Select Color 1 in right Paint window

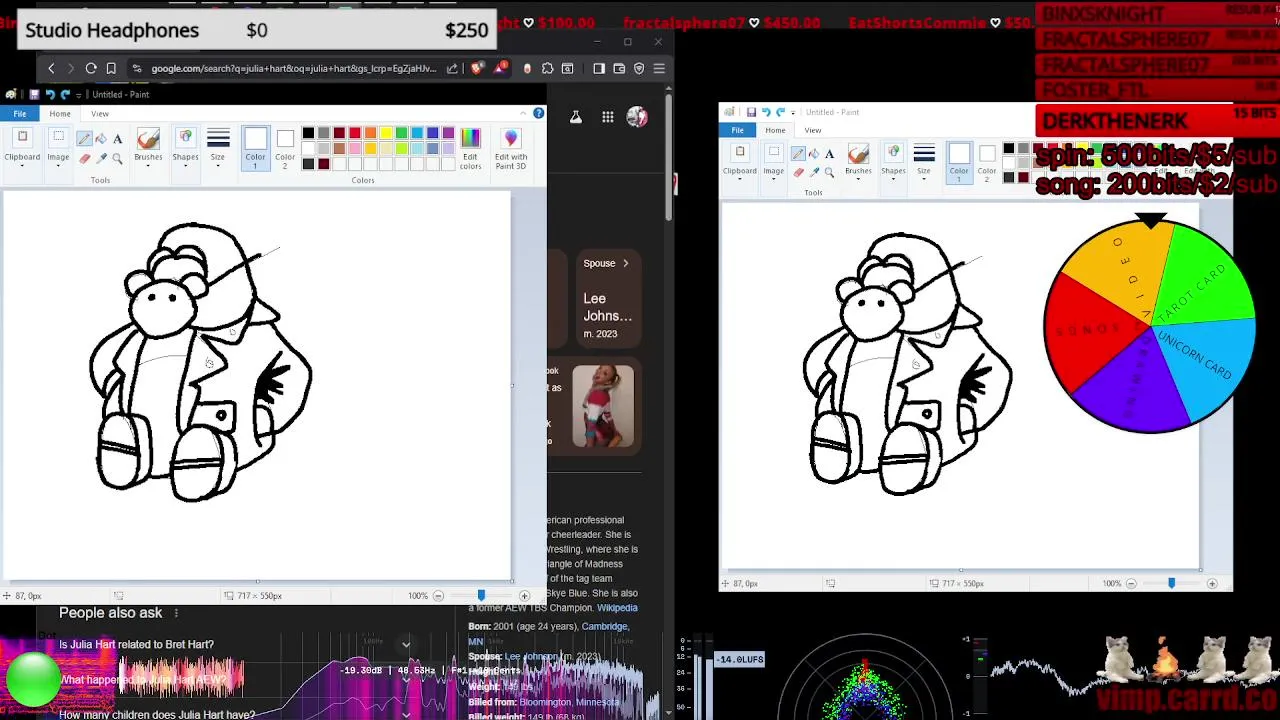(959, 162)
